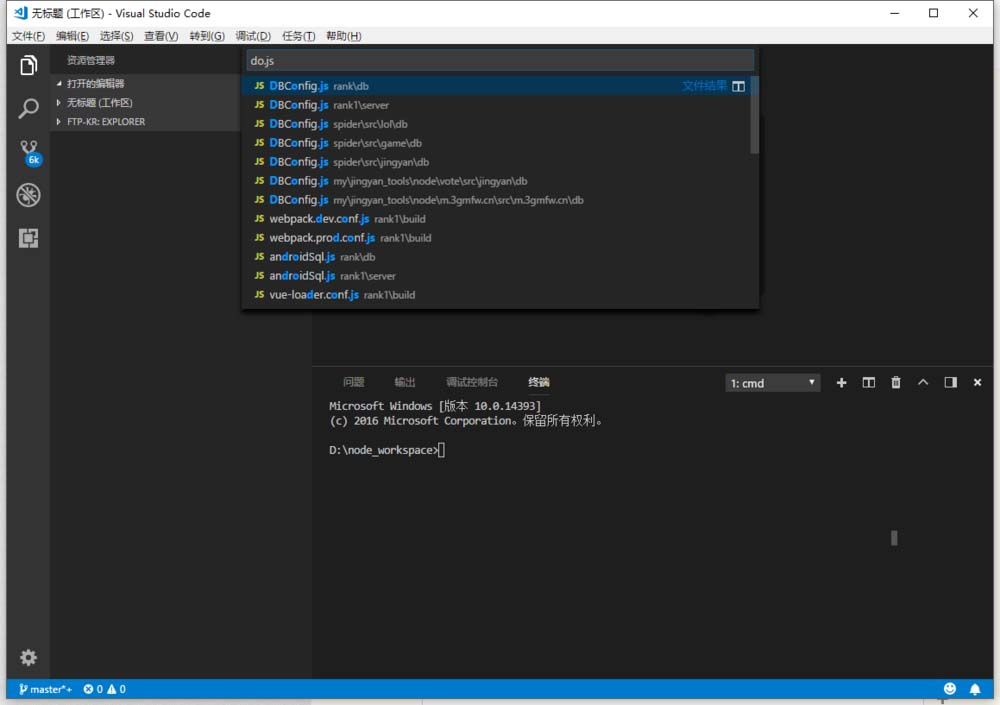Kill the terminal using the trash icon
Image resolution: width=1000 pixels, height=705 pixels.
[896, 382]
